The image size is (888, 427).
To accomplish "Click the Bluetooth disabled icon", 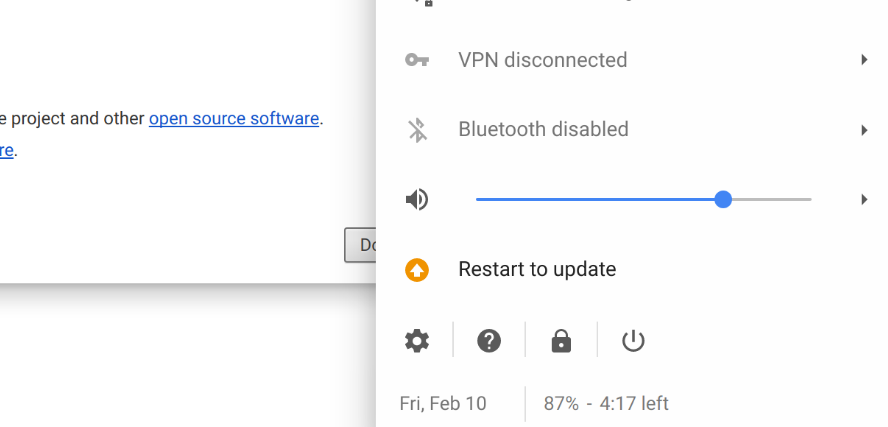I will point(417,129).
